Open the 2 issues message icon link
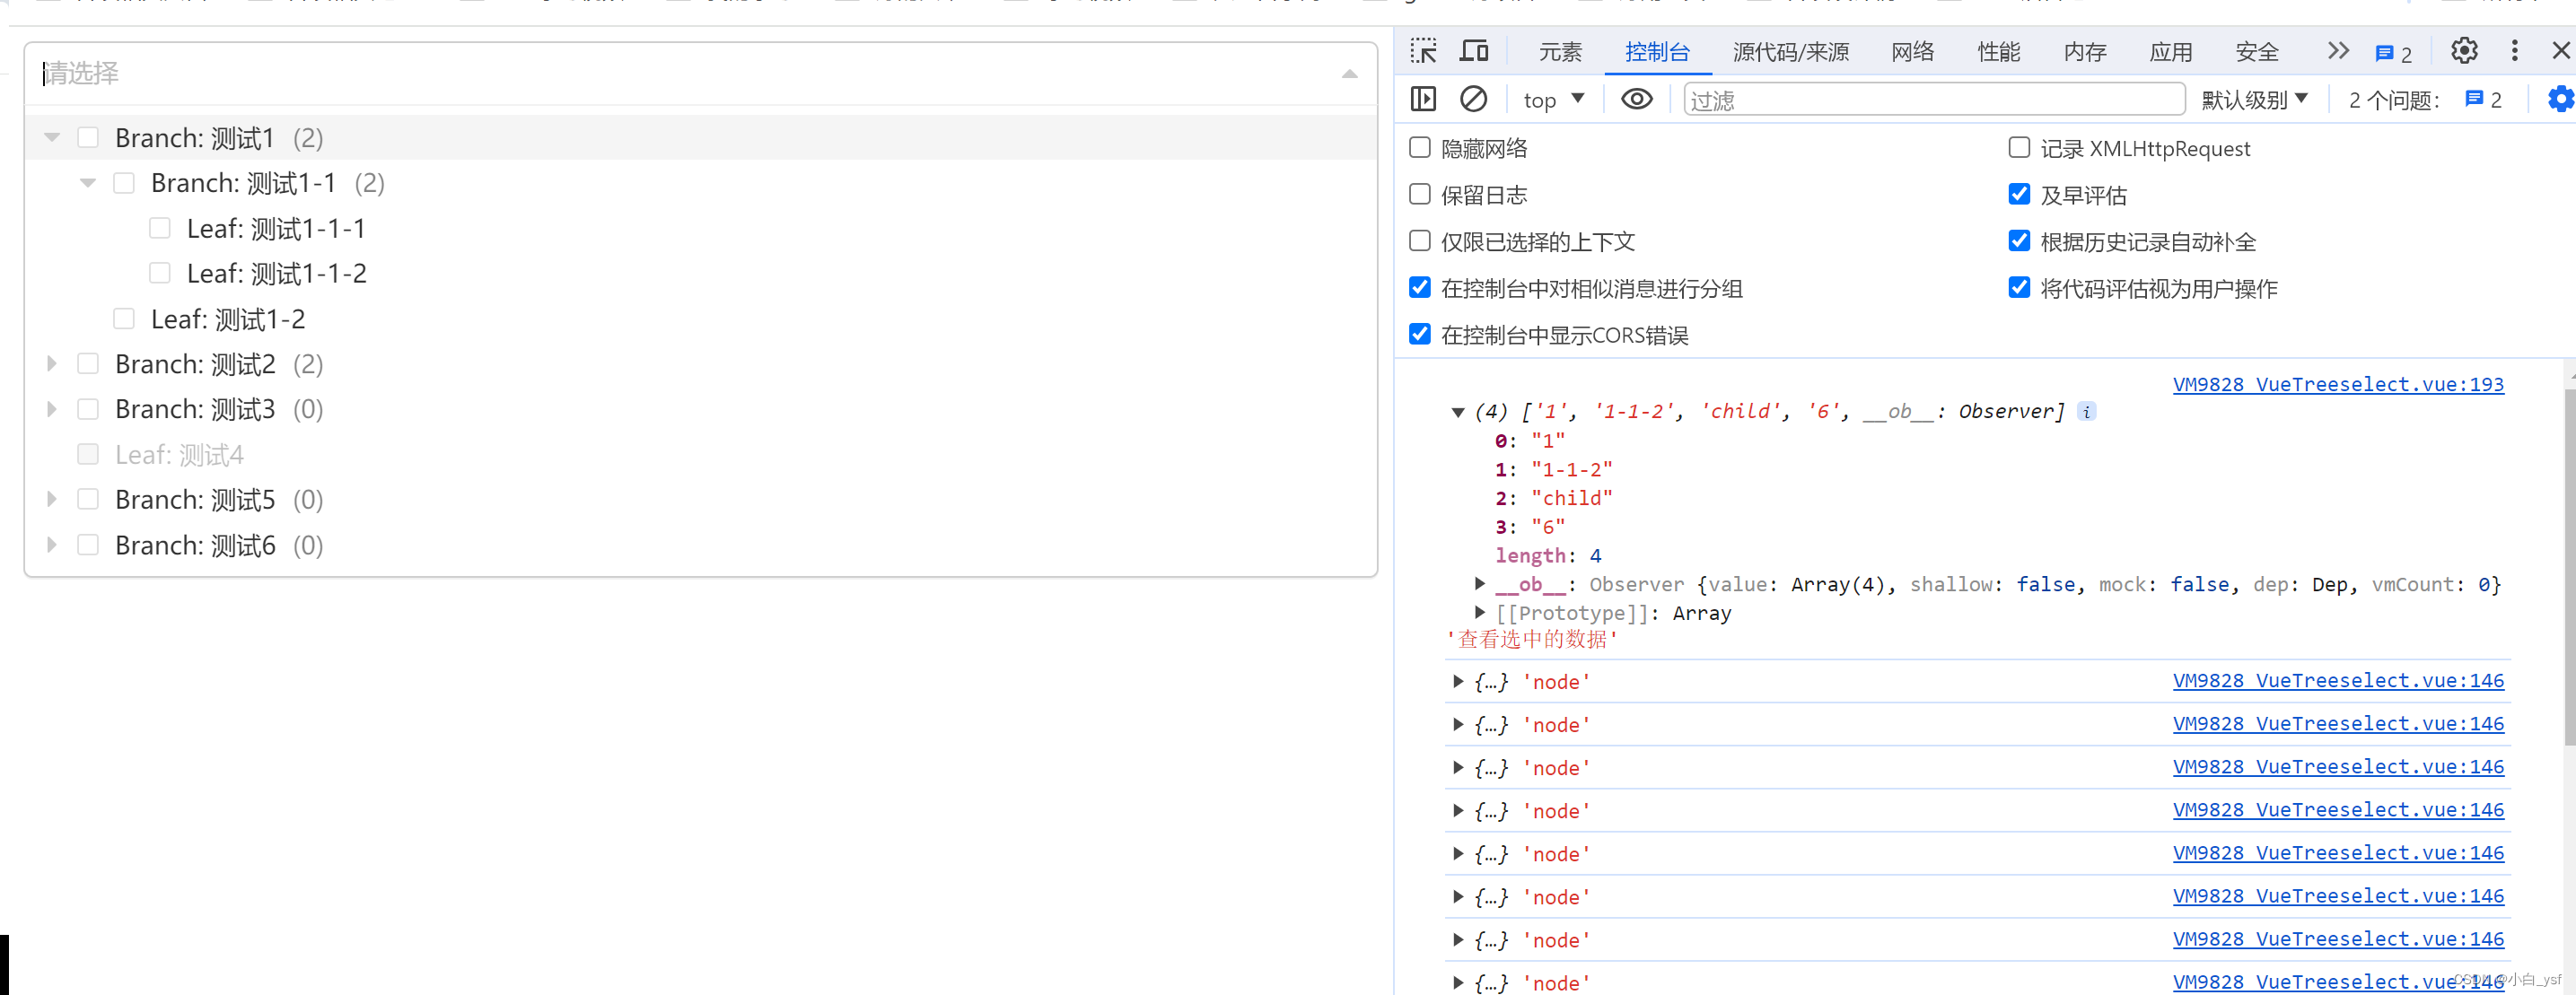 [x=2483, y=99]
